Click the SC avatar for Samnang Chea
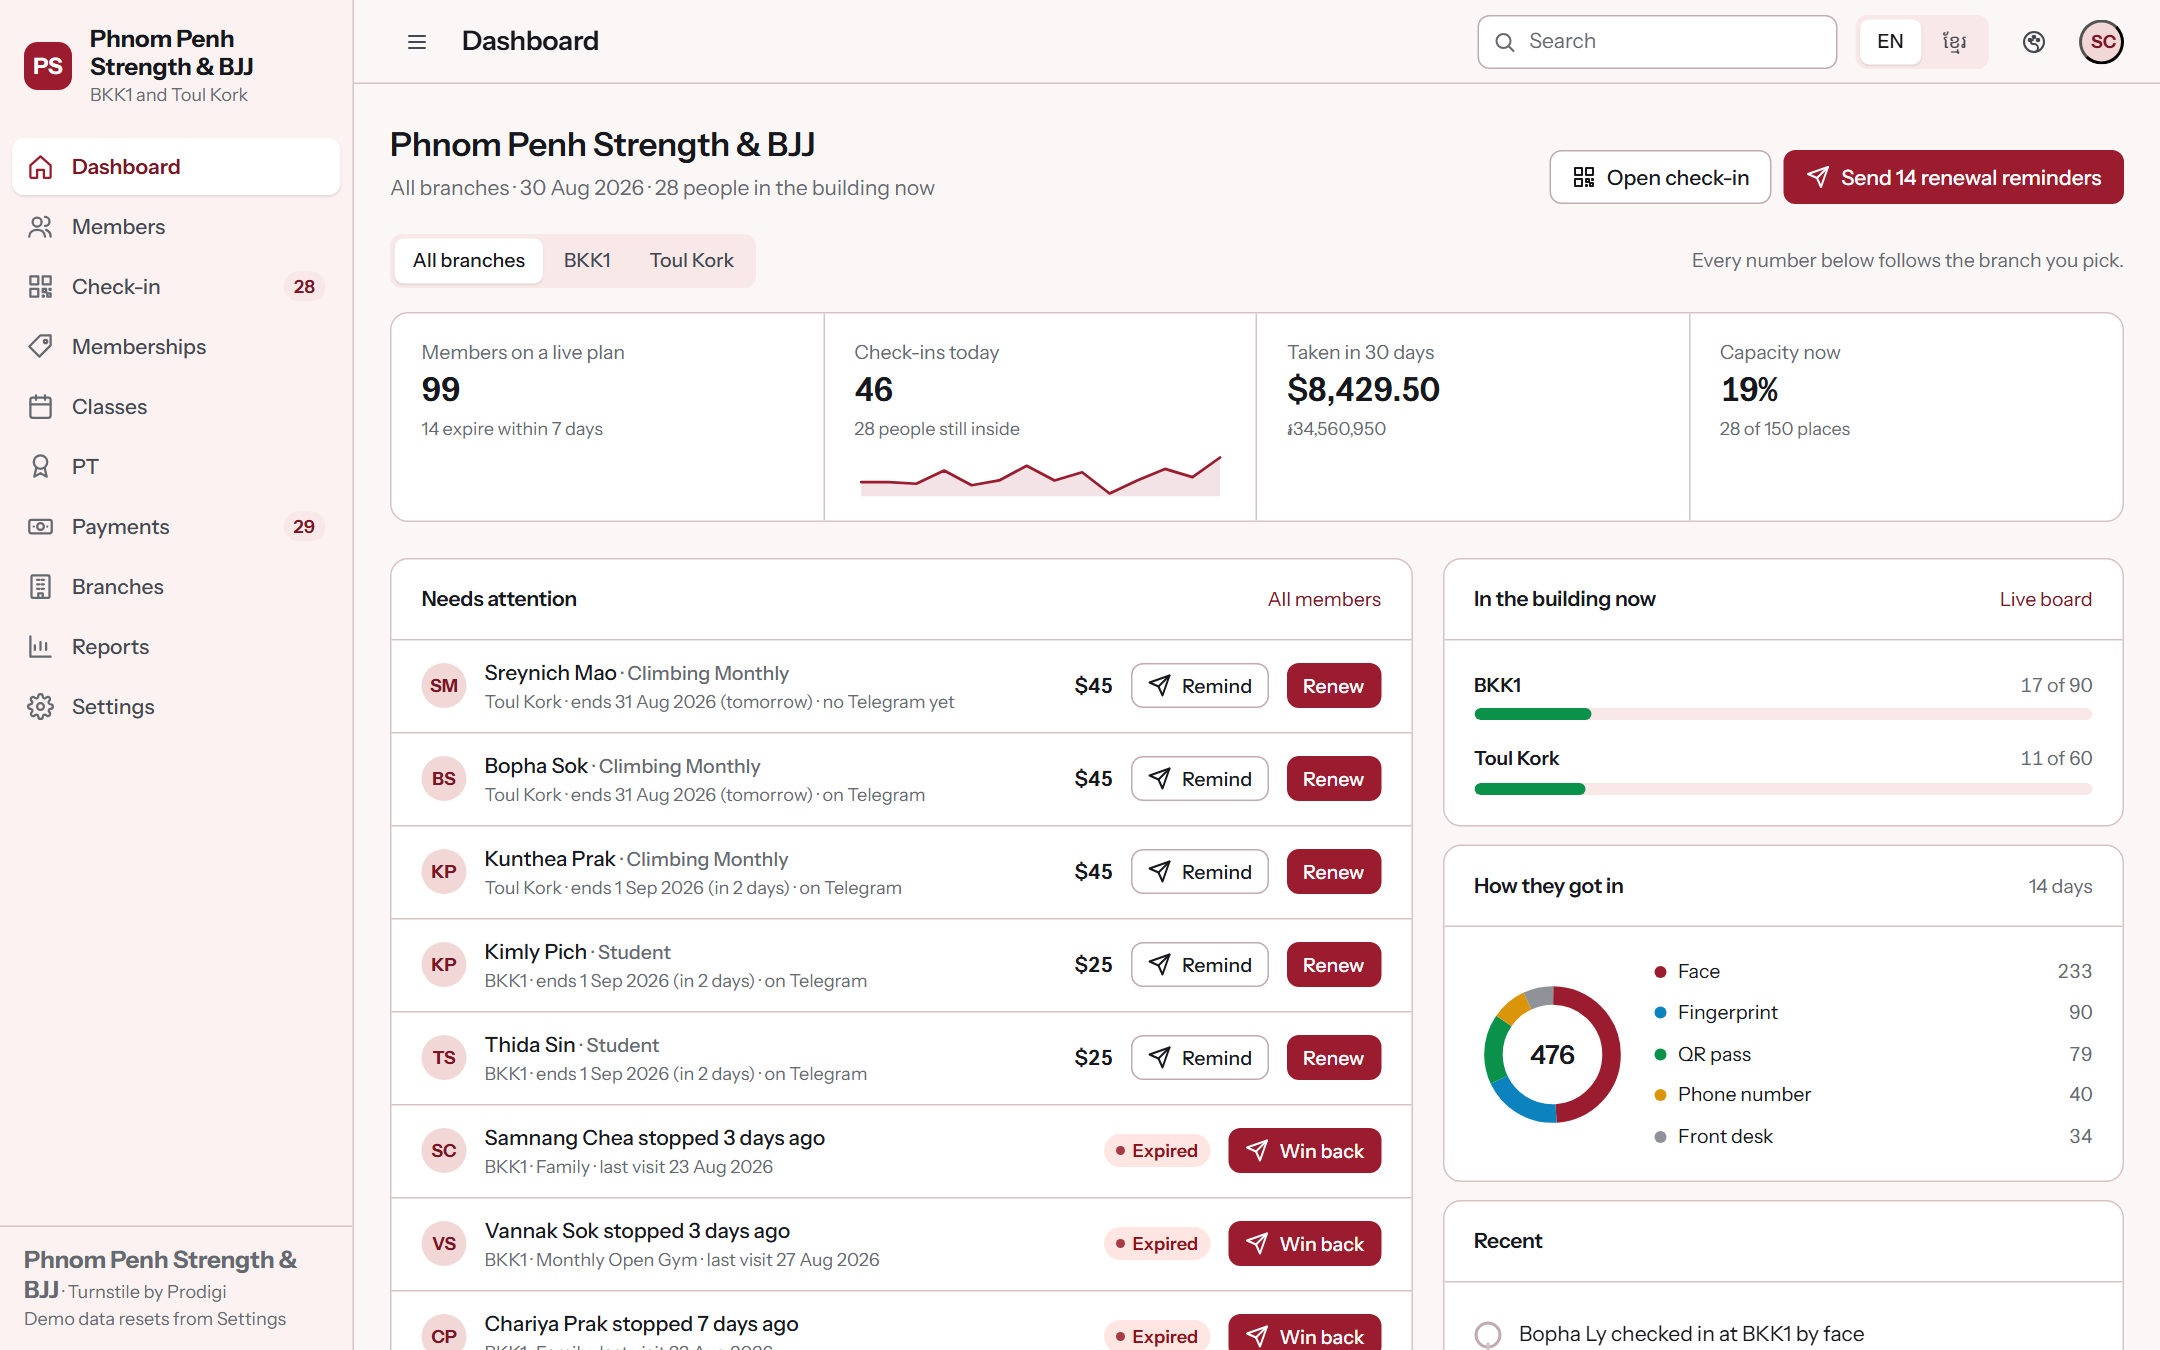The image size is (2160, 1350). (444, 1151)
